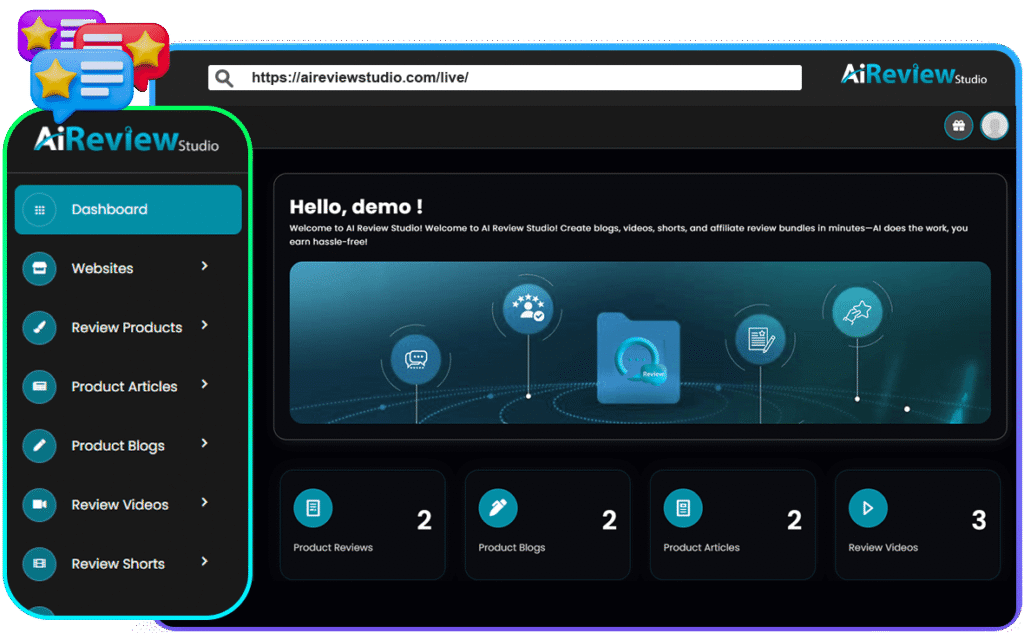Click the welcome banner illustration
The width and height of the screenshot is (1024, 633).
click(x=640, y=343)
